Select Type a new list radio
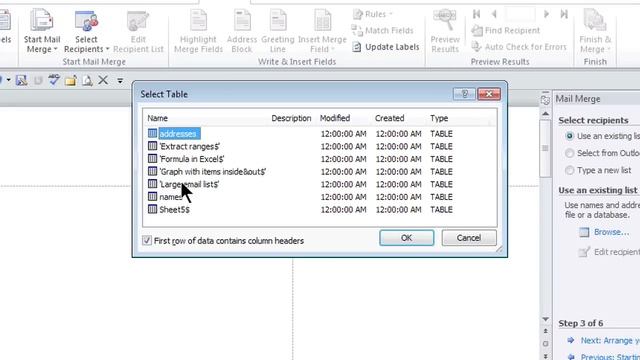This screenshot has width=640, height=360. point(569,170)
